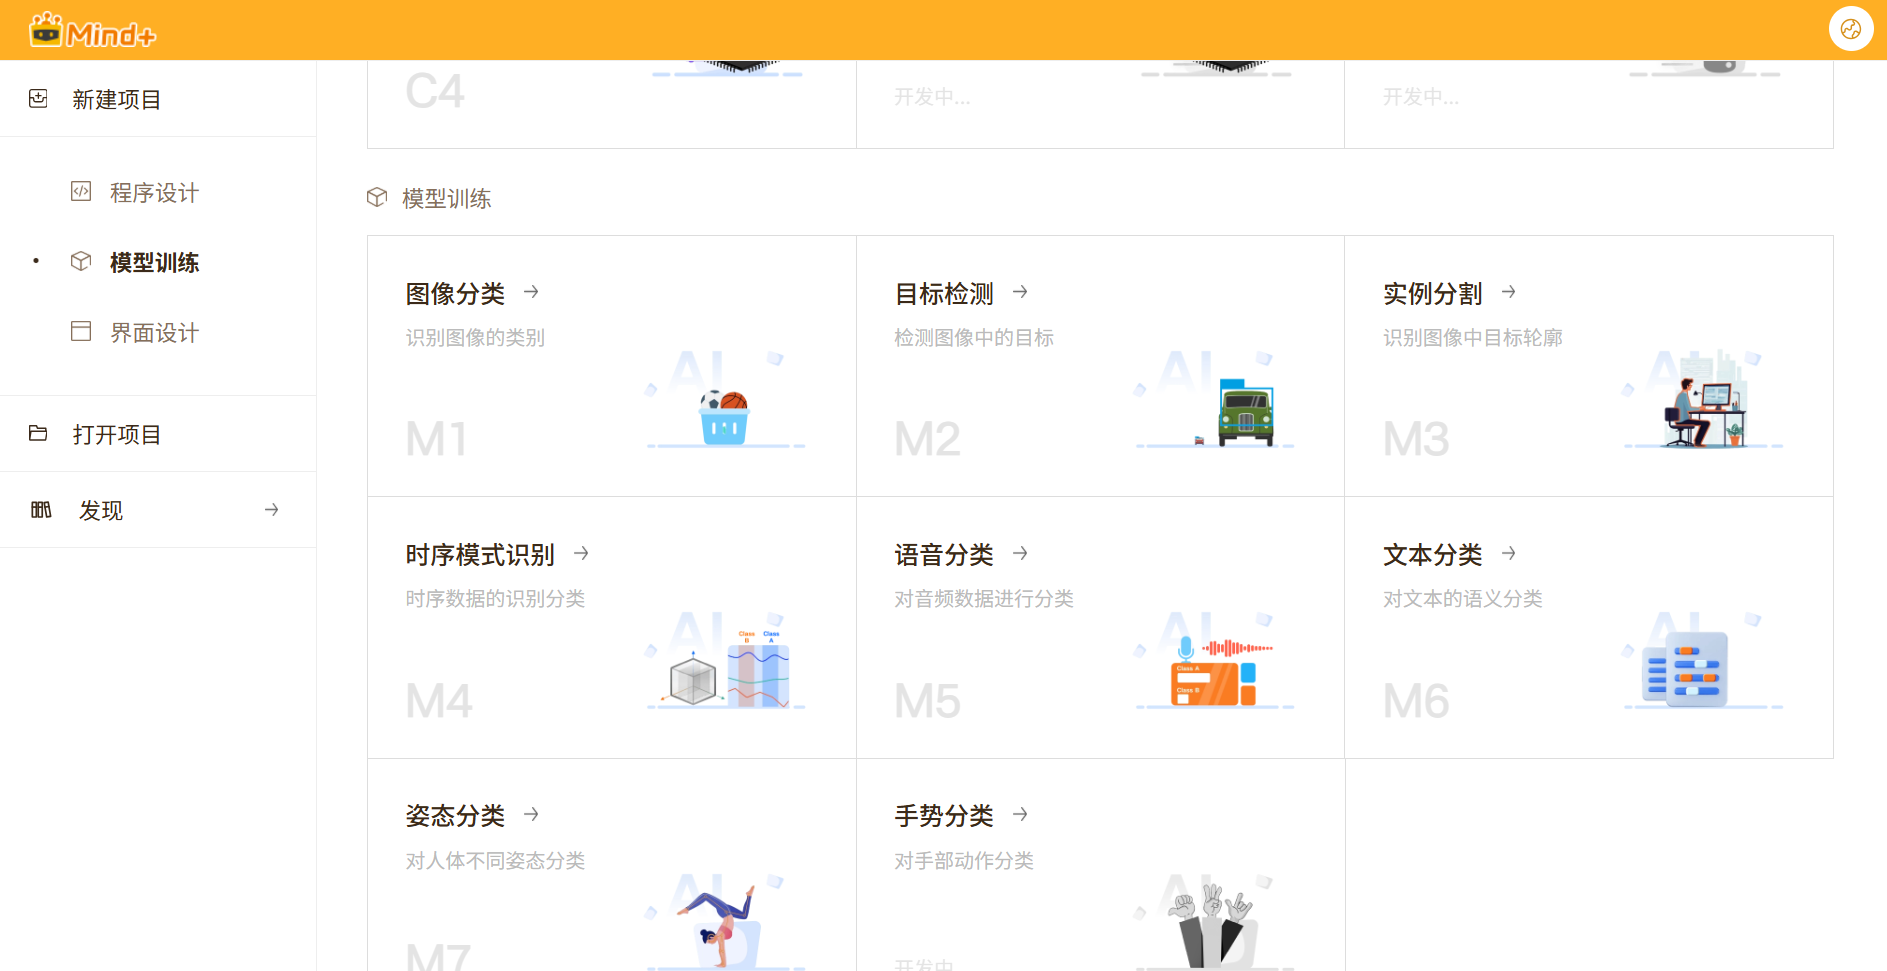Click the 模型训练 cube icon in sidebar
This screenshot has width=1887, height=971.
tap(81, 261)
